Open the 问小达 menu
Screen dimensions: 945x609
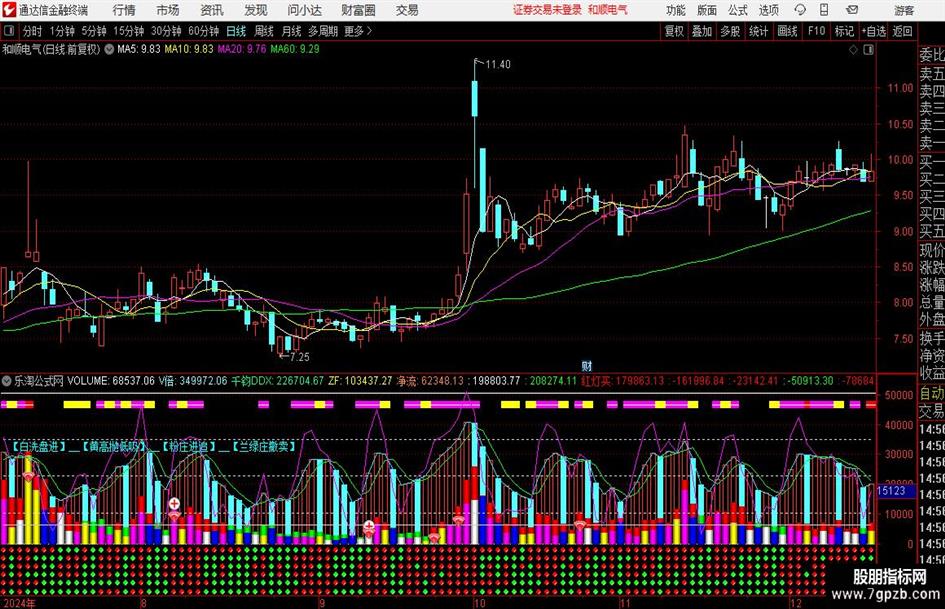[304, 10]
